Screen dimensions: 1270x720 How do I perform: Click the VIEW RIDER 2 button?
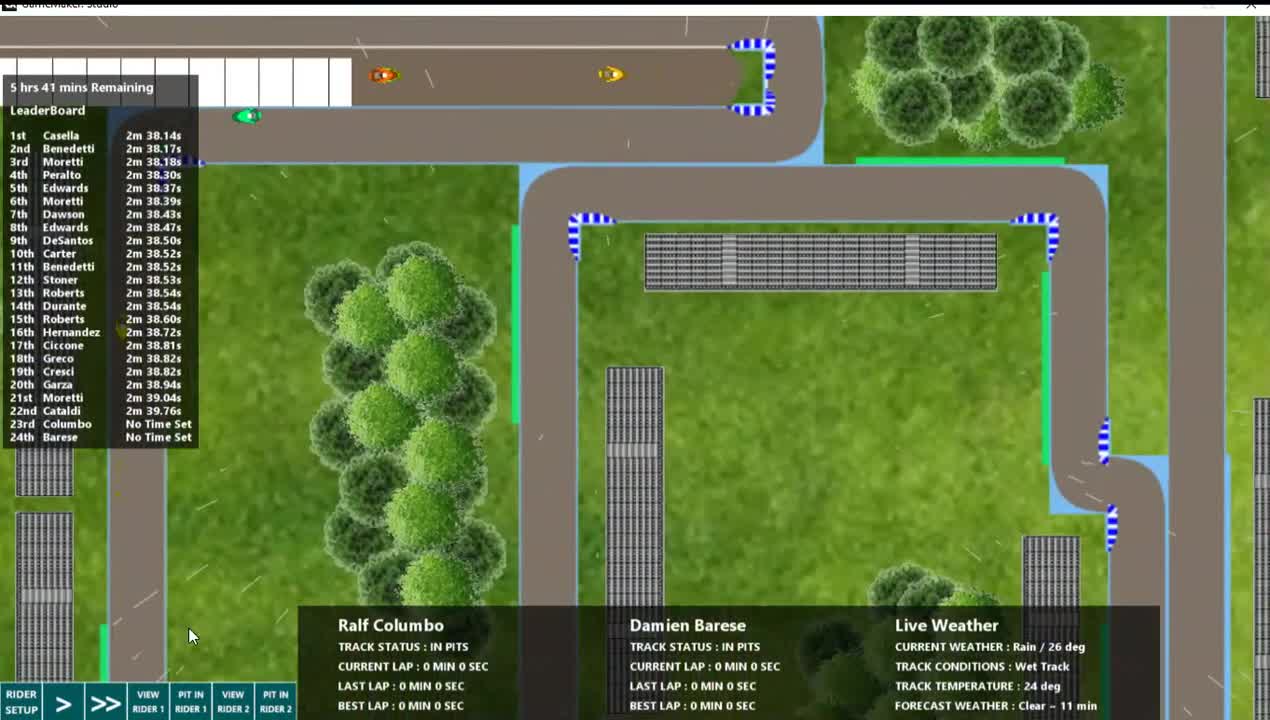coord(232,701)
